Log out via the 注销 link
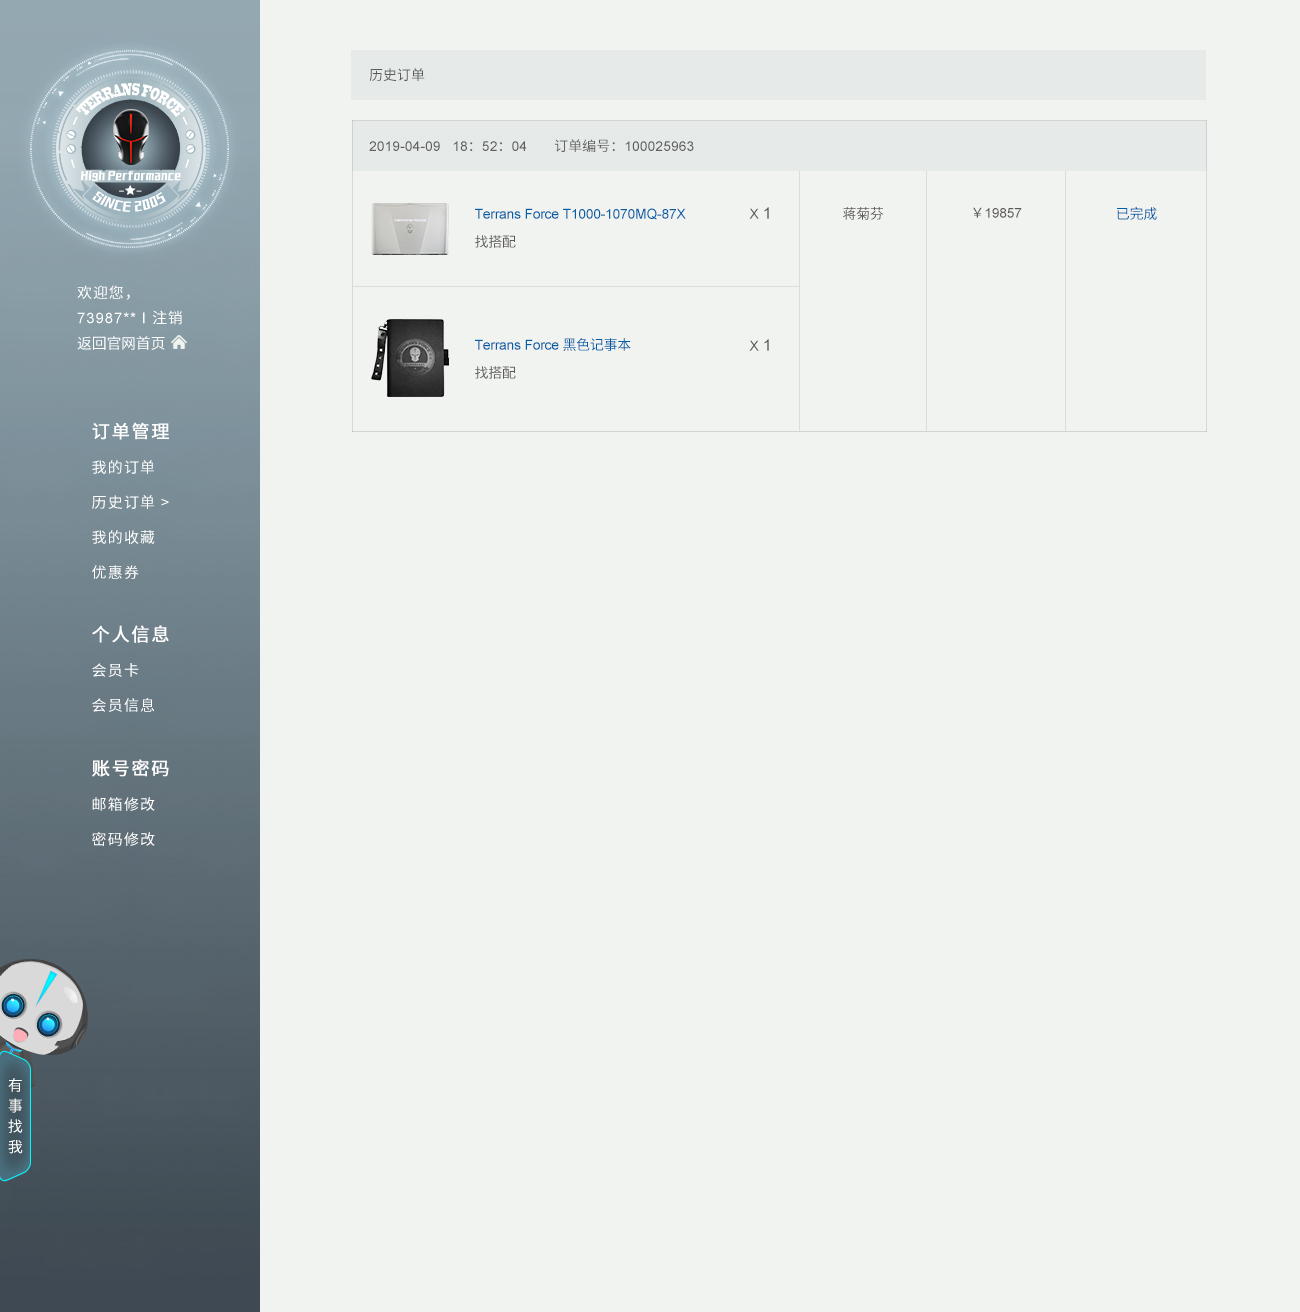1300x1312 pixels. (167, 318)
